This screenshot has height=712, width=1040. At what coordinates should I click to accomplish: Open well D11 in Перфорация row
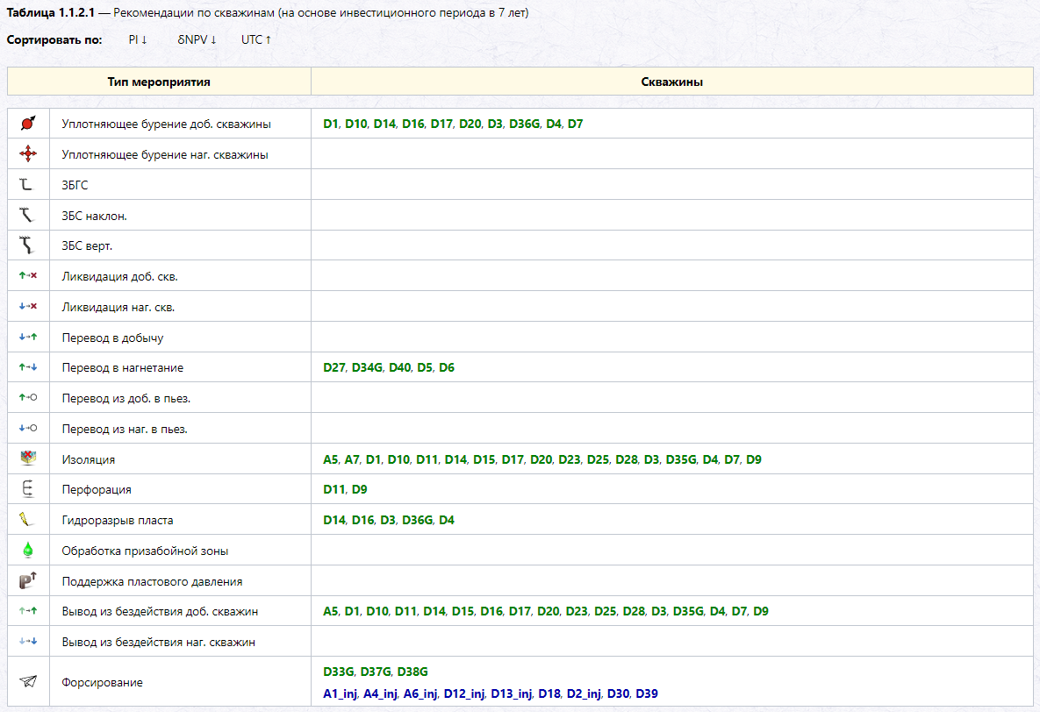click(334, 490)
